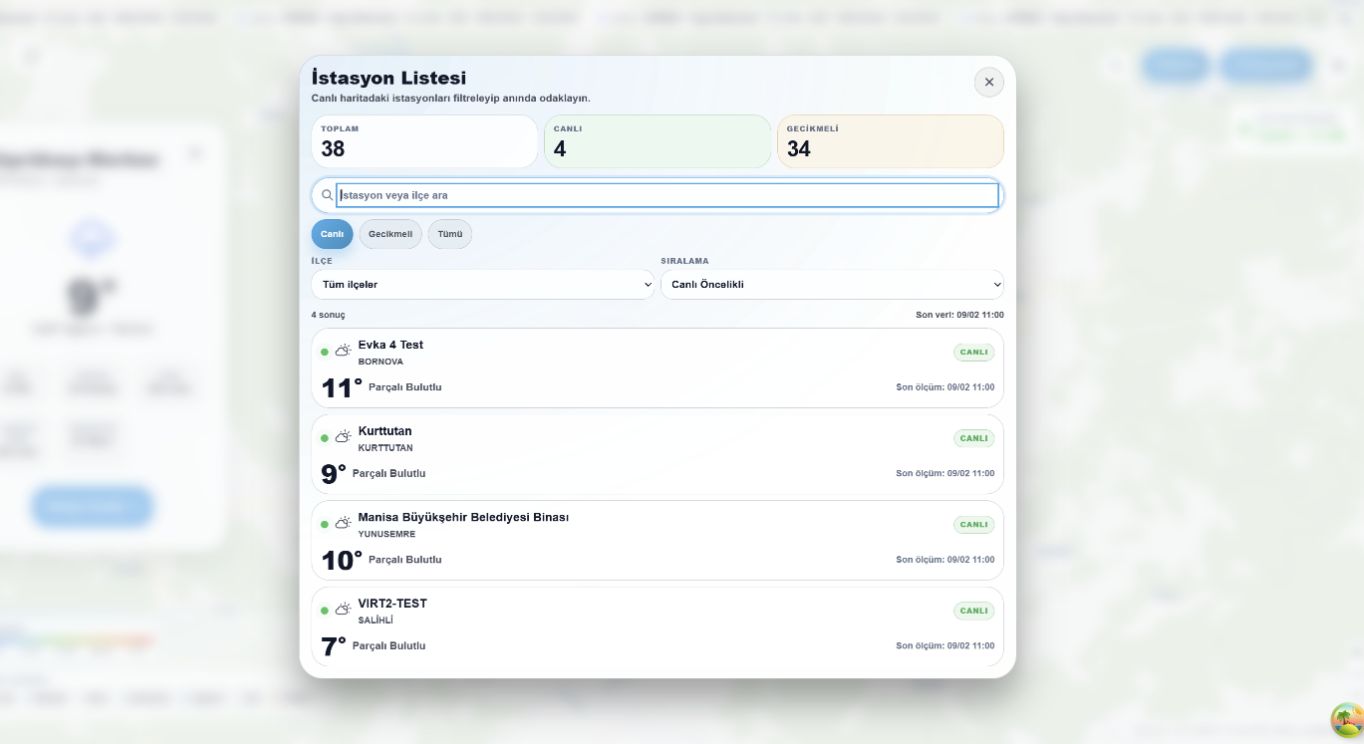Screen dimensions: 1364x744
Task: Click the Toplam 38 summary card
Action: click(x=424, y=142)
